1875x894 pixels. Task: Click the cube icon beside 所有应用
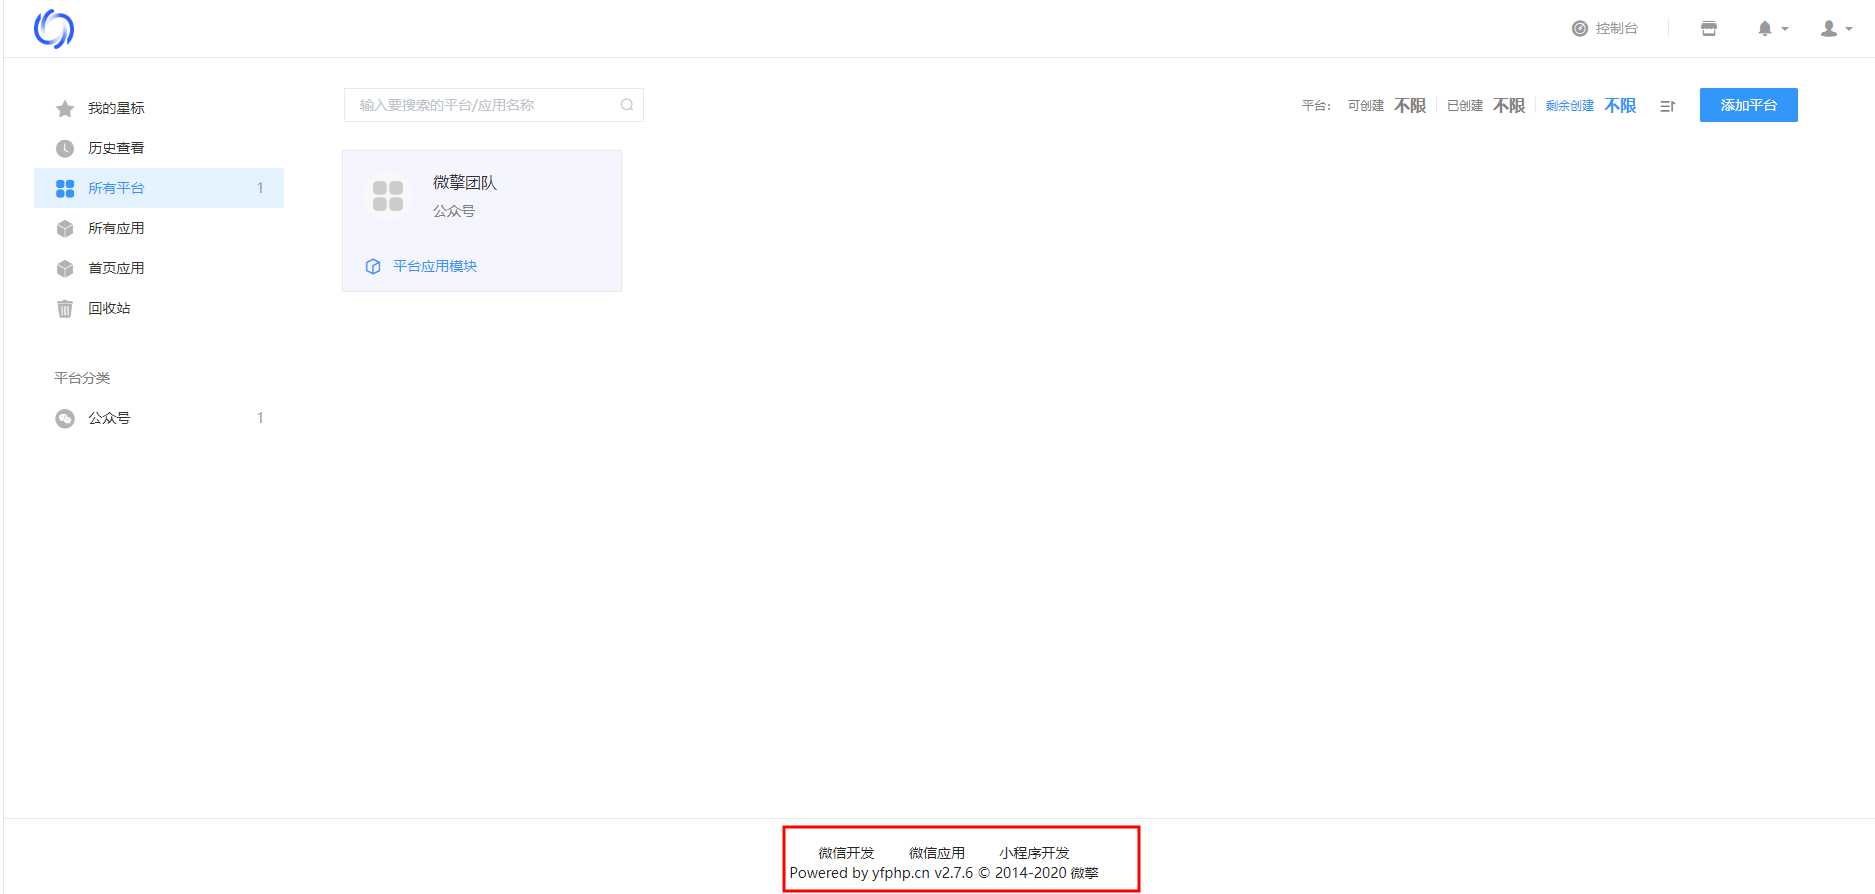[65, 228]
